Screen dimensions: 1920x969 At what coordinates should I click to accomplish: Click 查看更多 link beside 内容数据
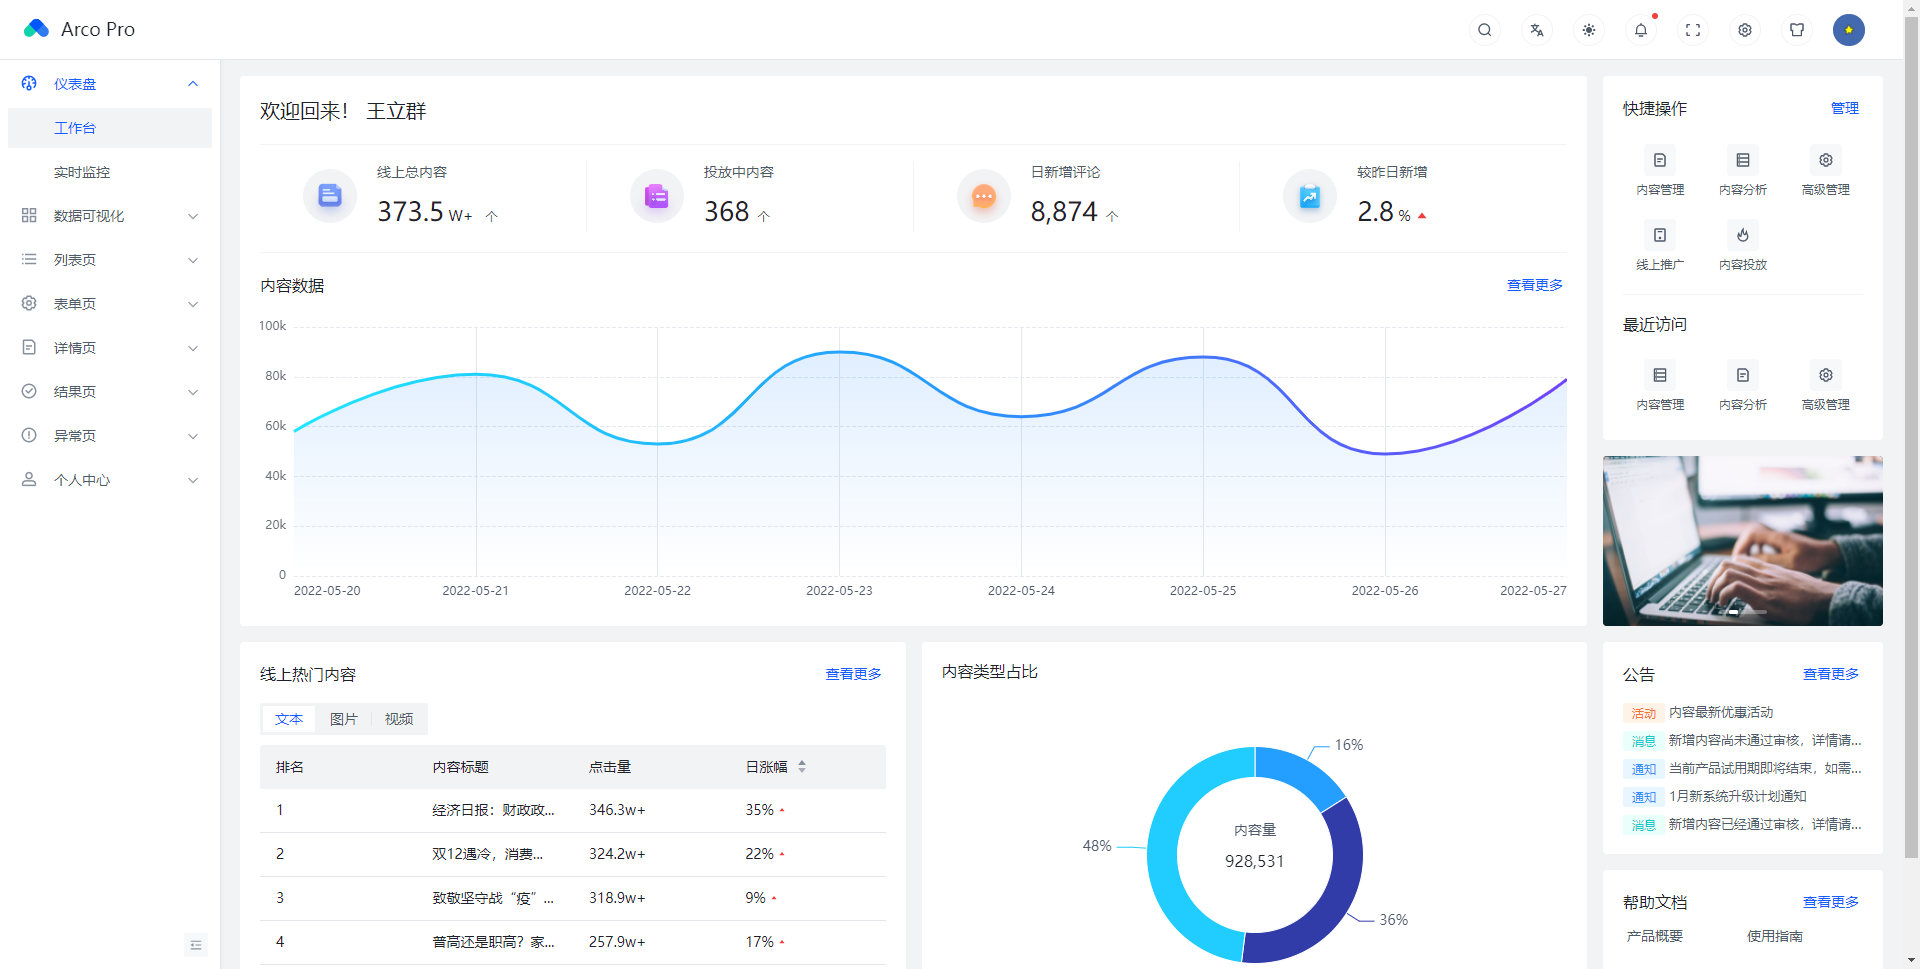[1534, 286]
